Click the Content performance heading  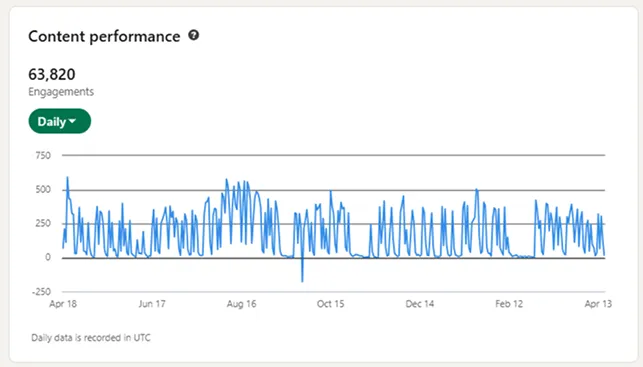104,36
